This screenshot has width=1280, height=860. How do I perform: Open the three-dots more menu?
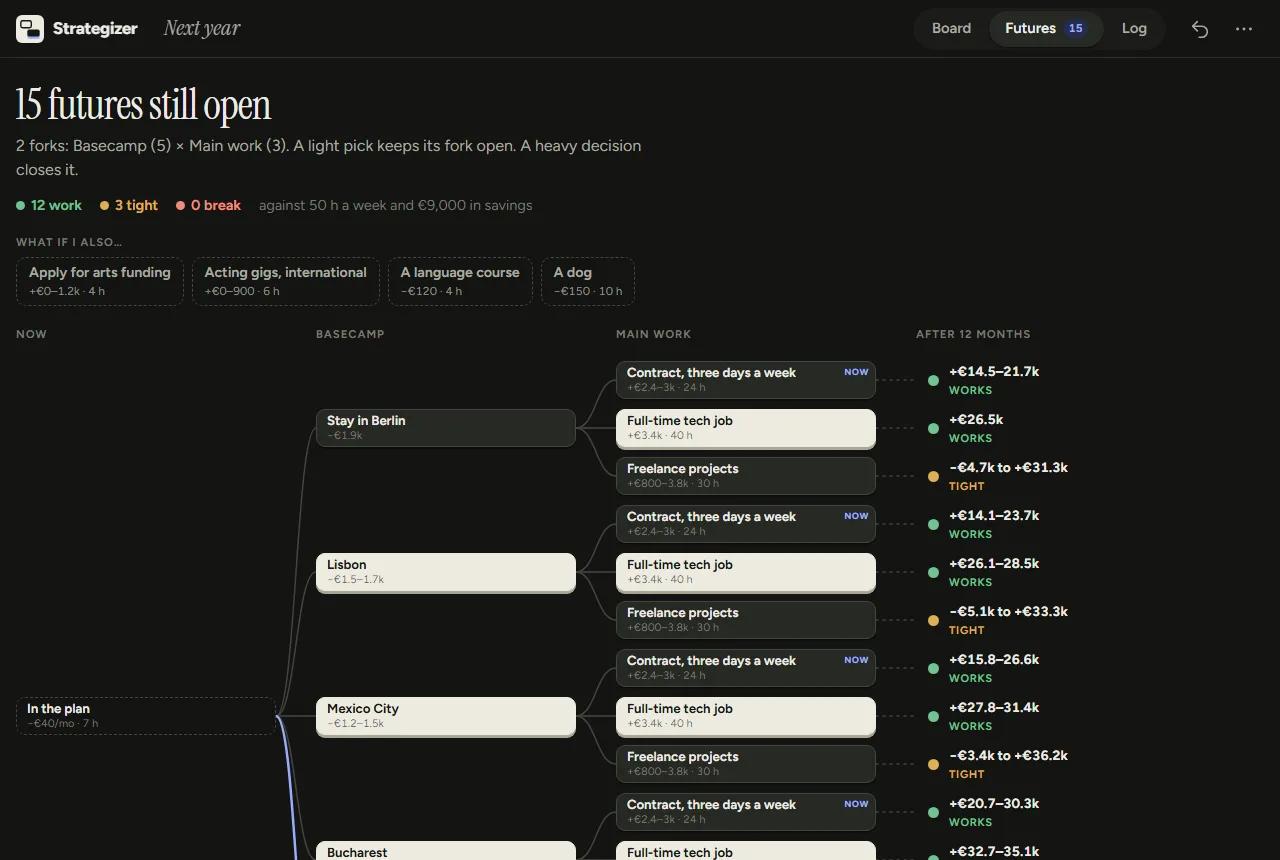pyautogui.click(x=1244, y=29)
